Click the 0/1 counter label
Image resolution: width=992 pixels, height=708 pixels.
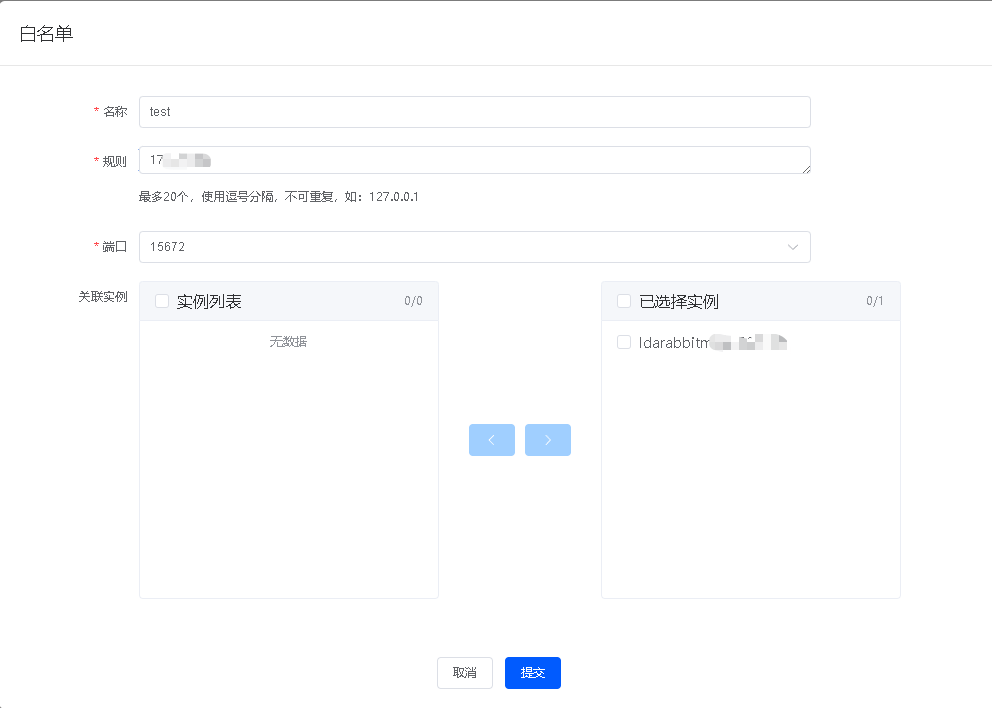pos(875,300)
